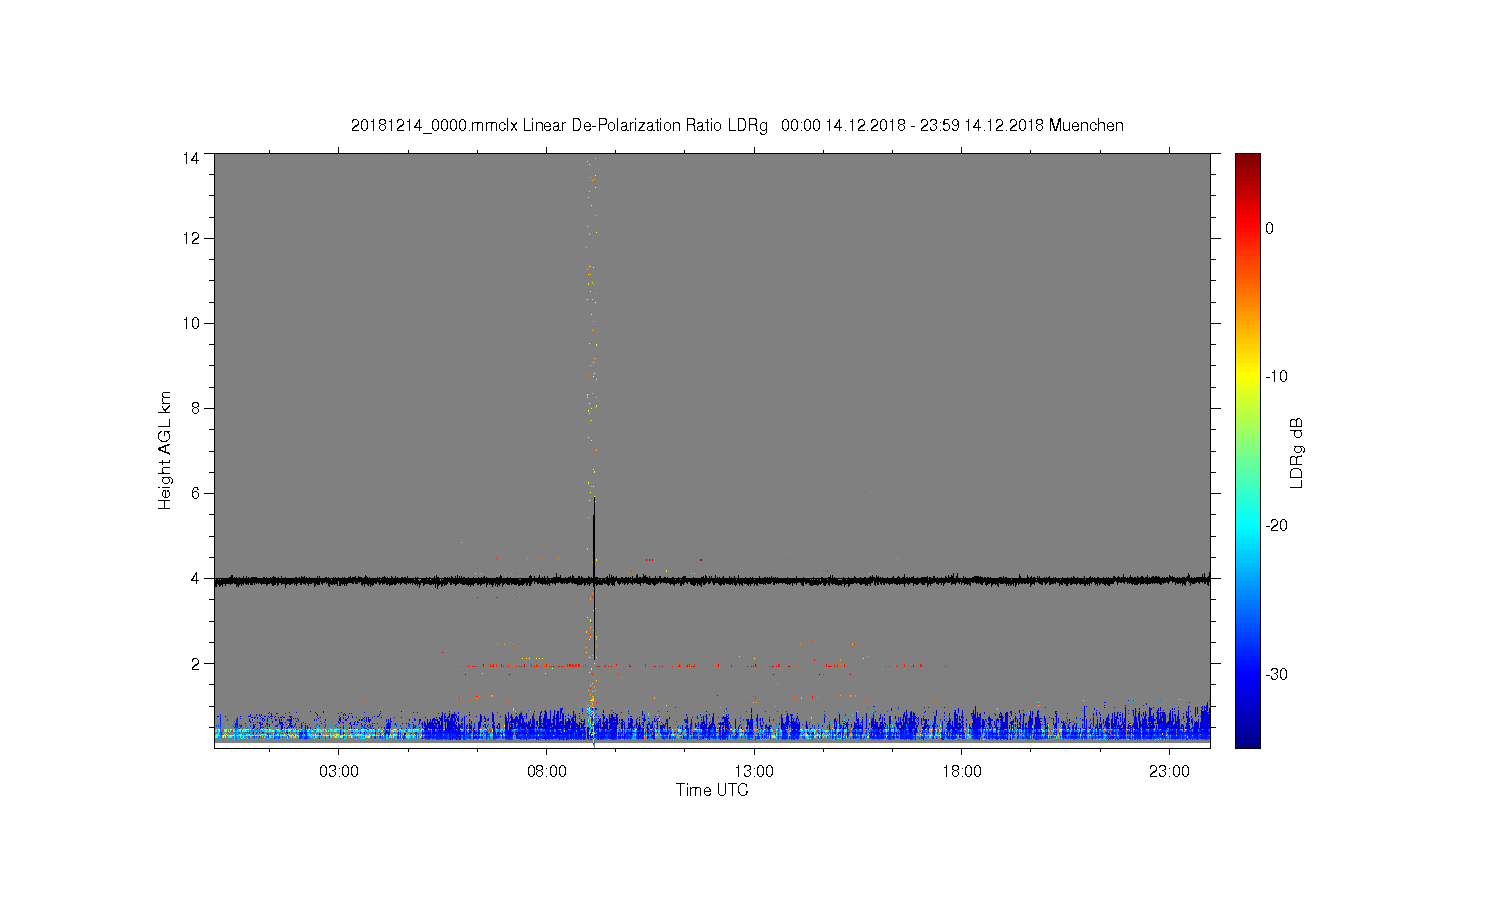
Task: Click the height tick label 14
Action: pyautogui.click(x=190, y=158)
